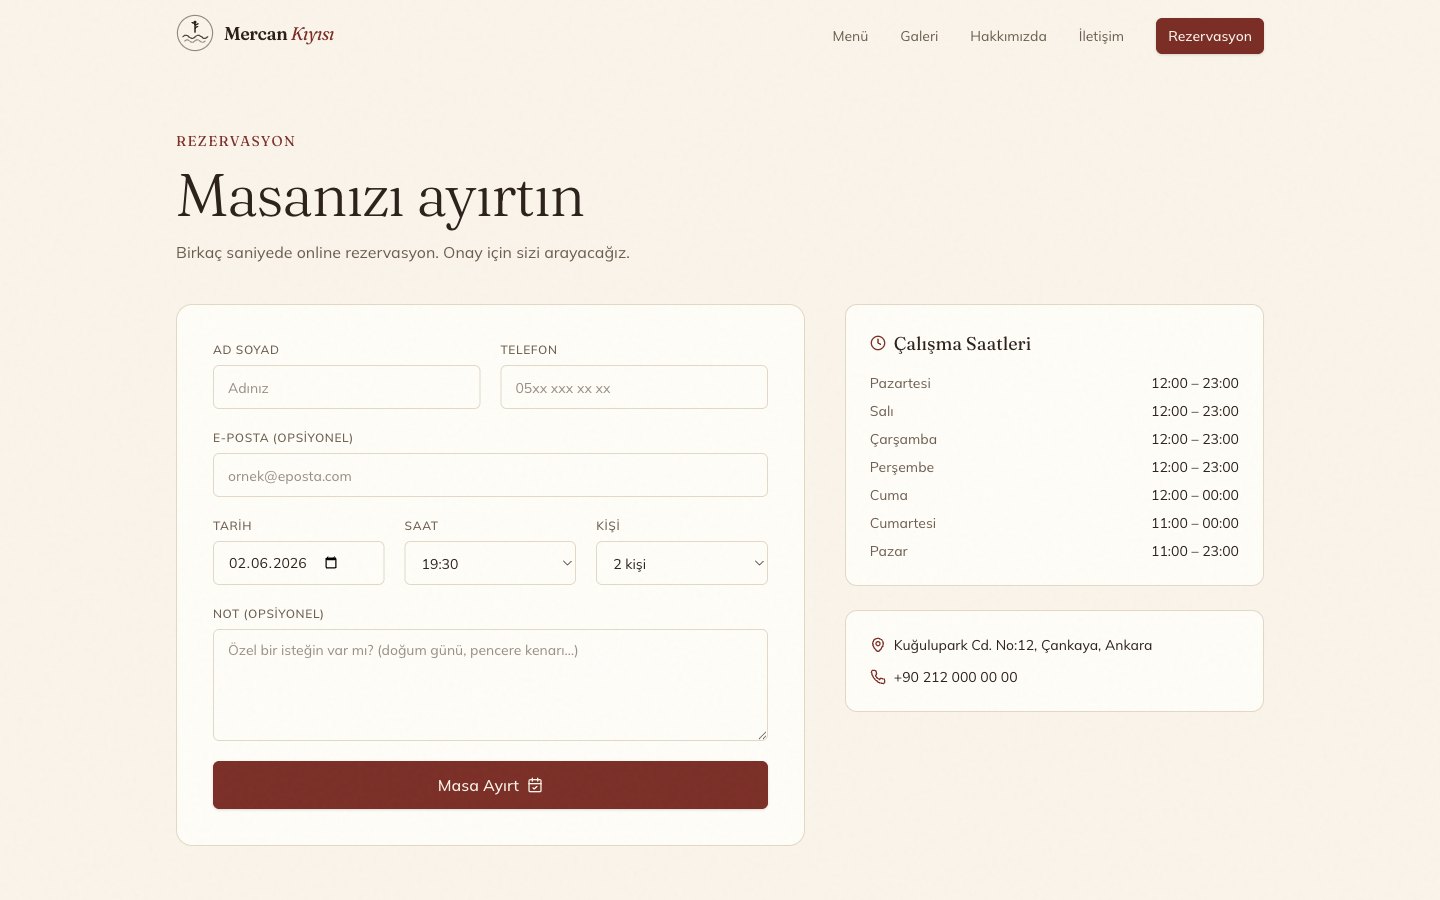1440x900 pixels.
Task: Click the E-POSTA (OPSİYONEL) label
Action: pyautogui.click(x=283, y=438)
